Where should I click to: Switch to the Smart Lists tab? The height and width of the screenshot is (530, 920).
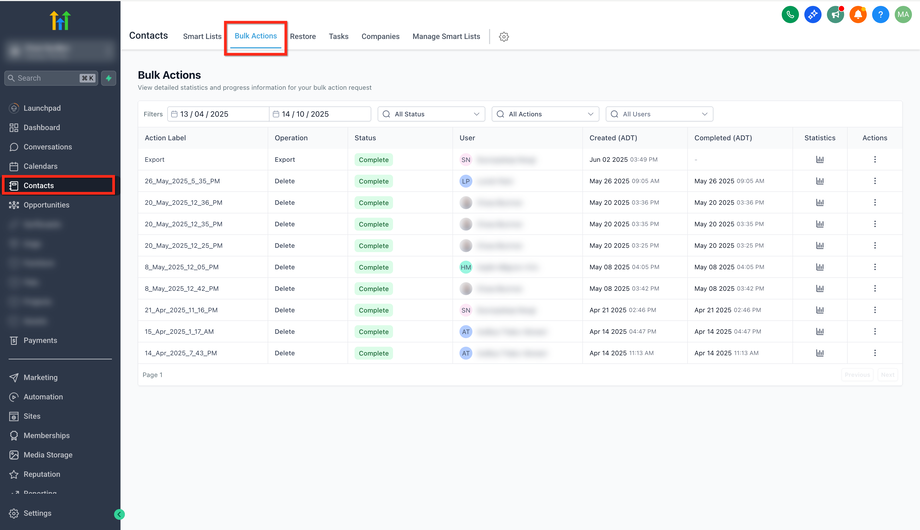[x=202, y=37]
